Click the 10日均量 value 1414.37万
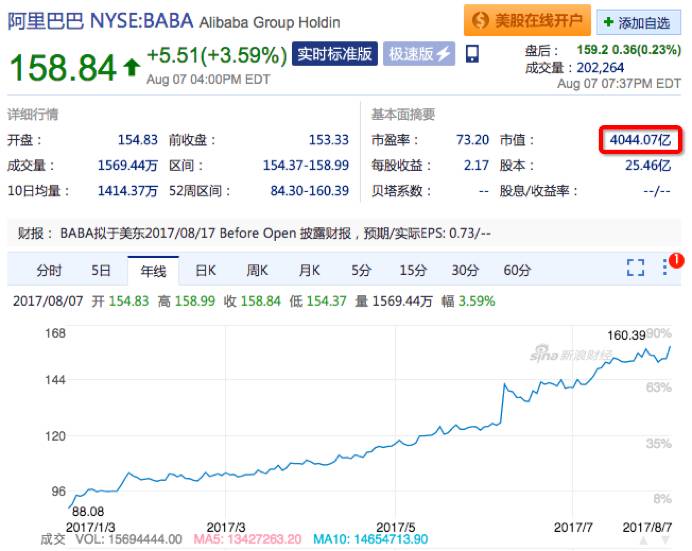Screen dimensions: 692x551 coord(128,191)
